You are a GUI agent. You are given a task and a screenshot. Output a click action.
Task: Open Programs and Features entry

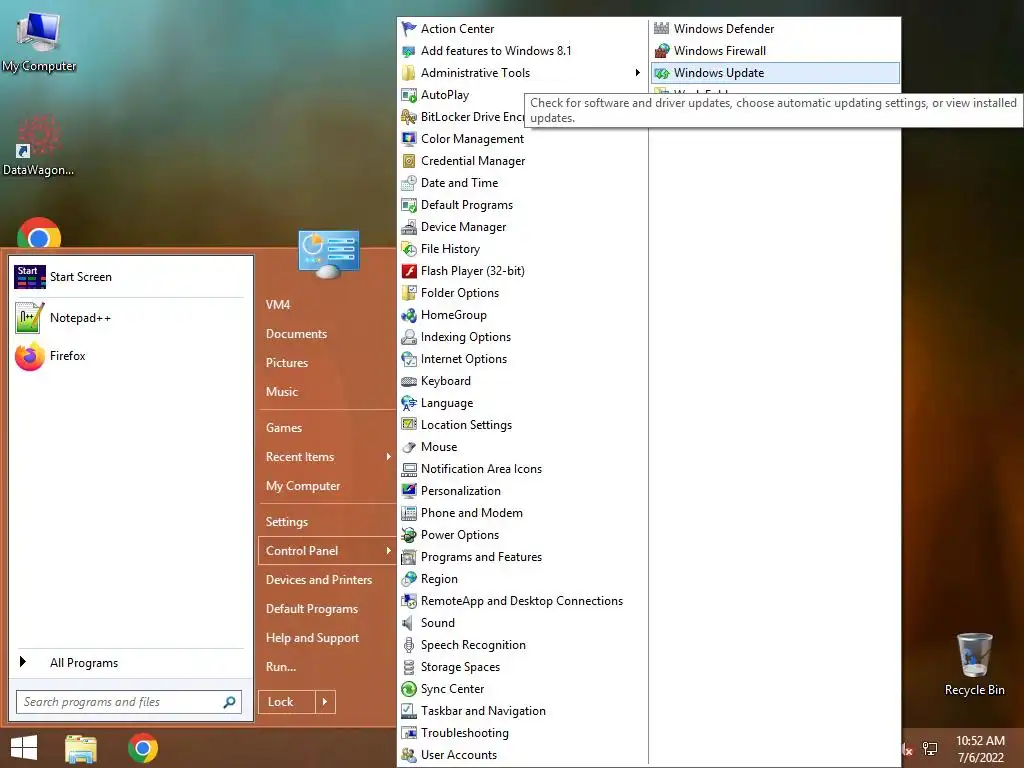tap(522, 557)
